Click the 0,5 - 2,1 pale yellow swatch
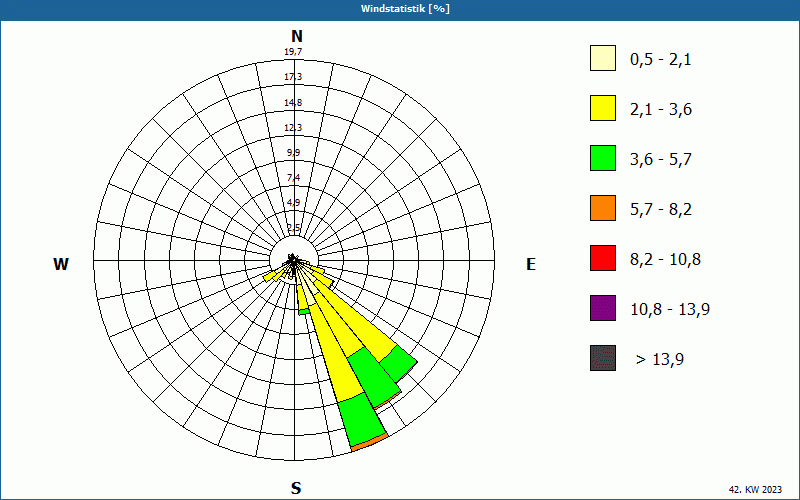Image resolution: width=800 pixels, height=500 pixels. tap(603, 58)
